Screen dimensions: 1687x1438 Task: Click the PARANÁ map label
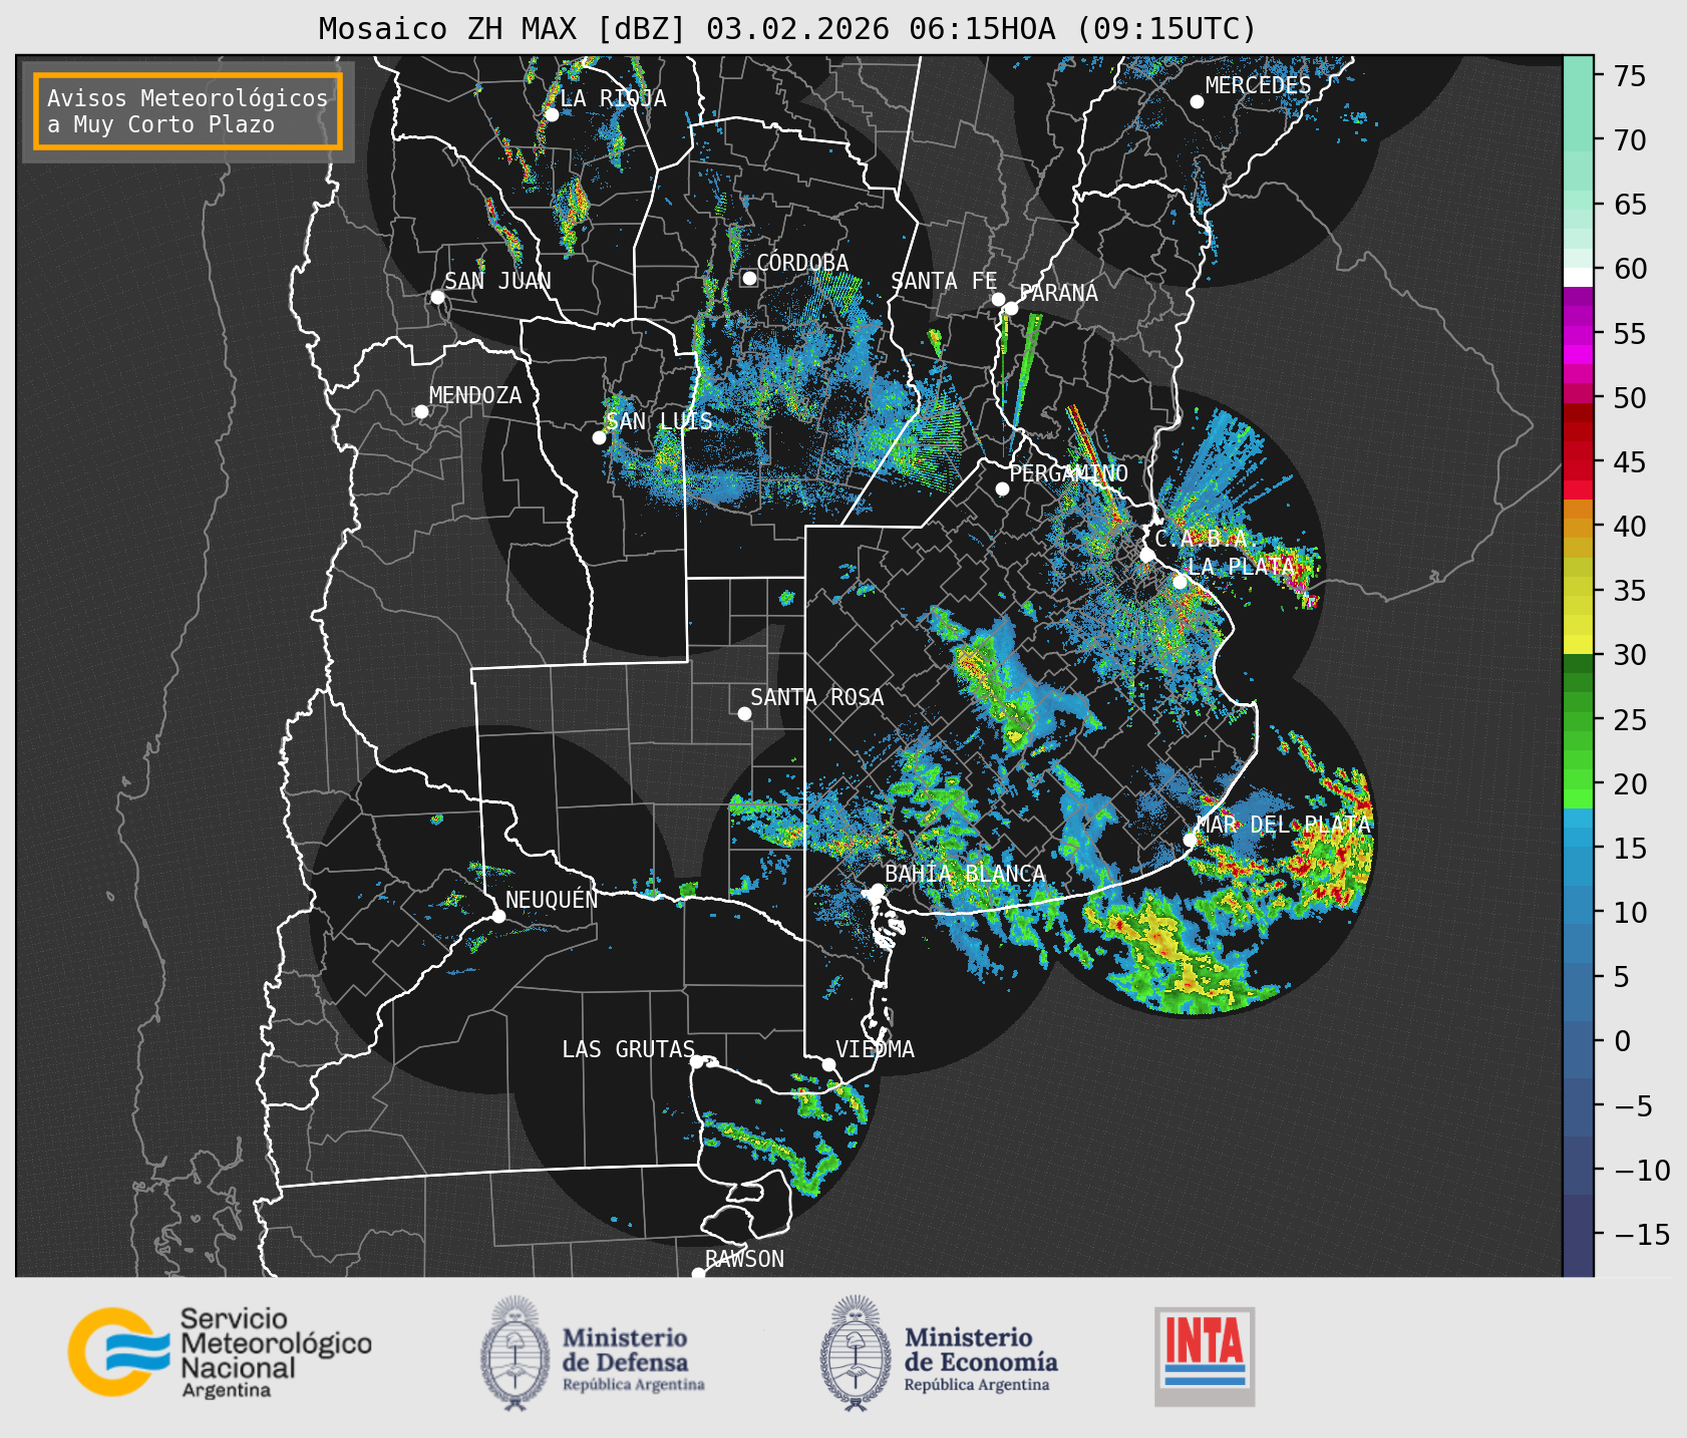coord(1058,293)
